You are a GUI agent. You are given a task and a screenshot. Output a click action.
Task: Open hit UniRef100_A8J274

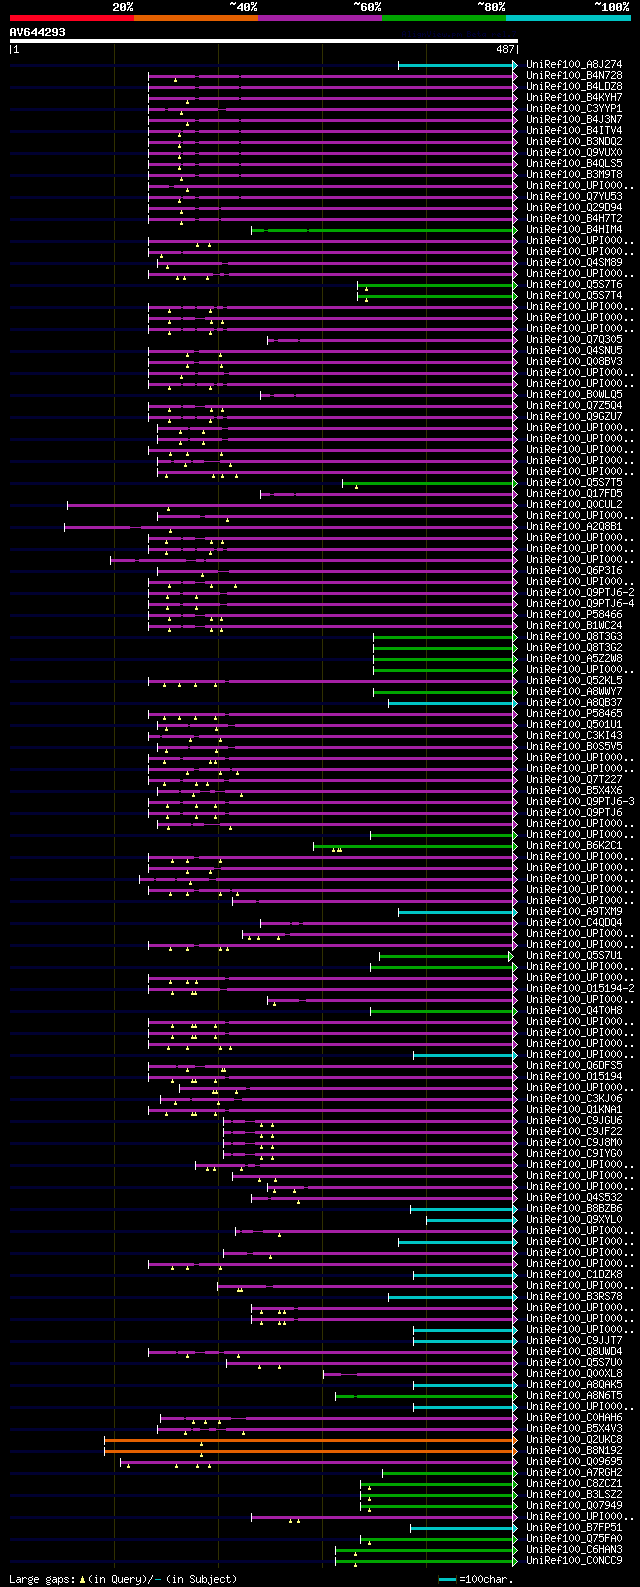point(574,65)
